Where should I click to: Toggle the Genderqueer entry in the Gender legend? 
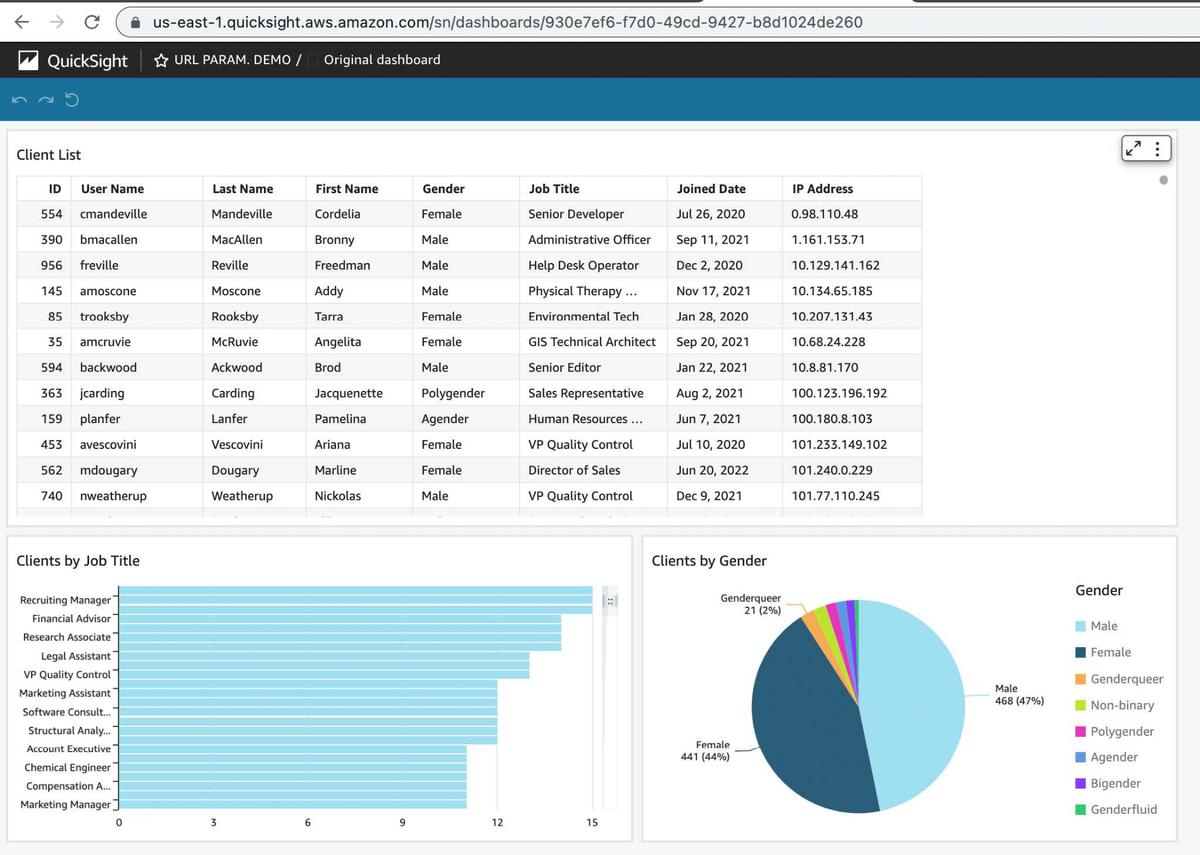coord(1126,679)
